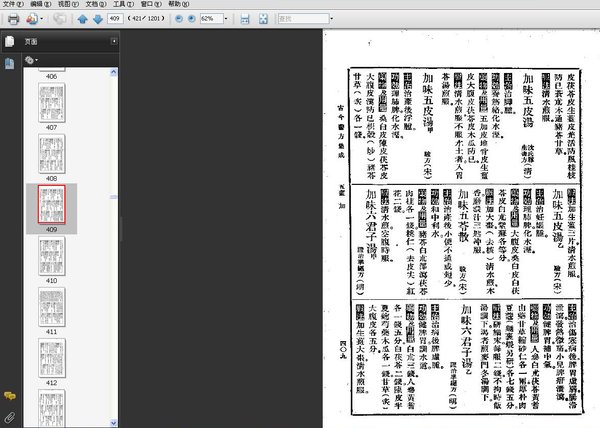
Task: Click the 页面 panel title
Action: (x=31, y=42)
